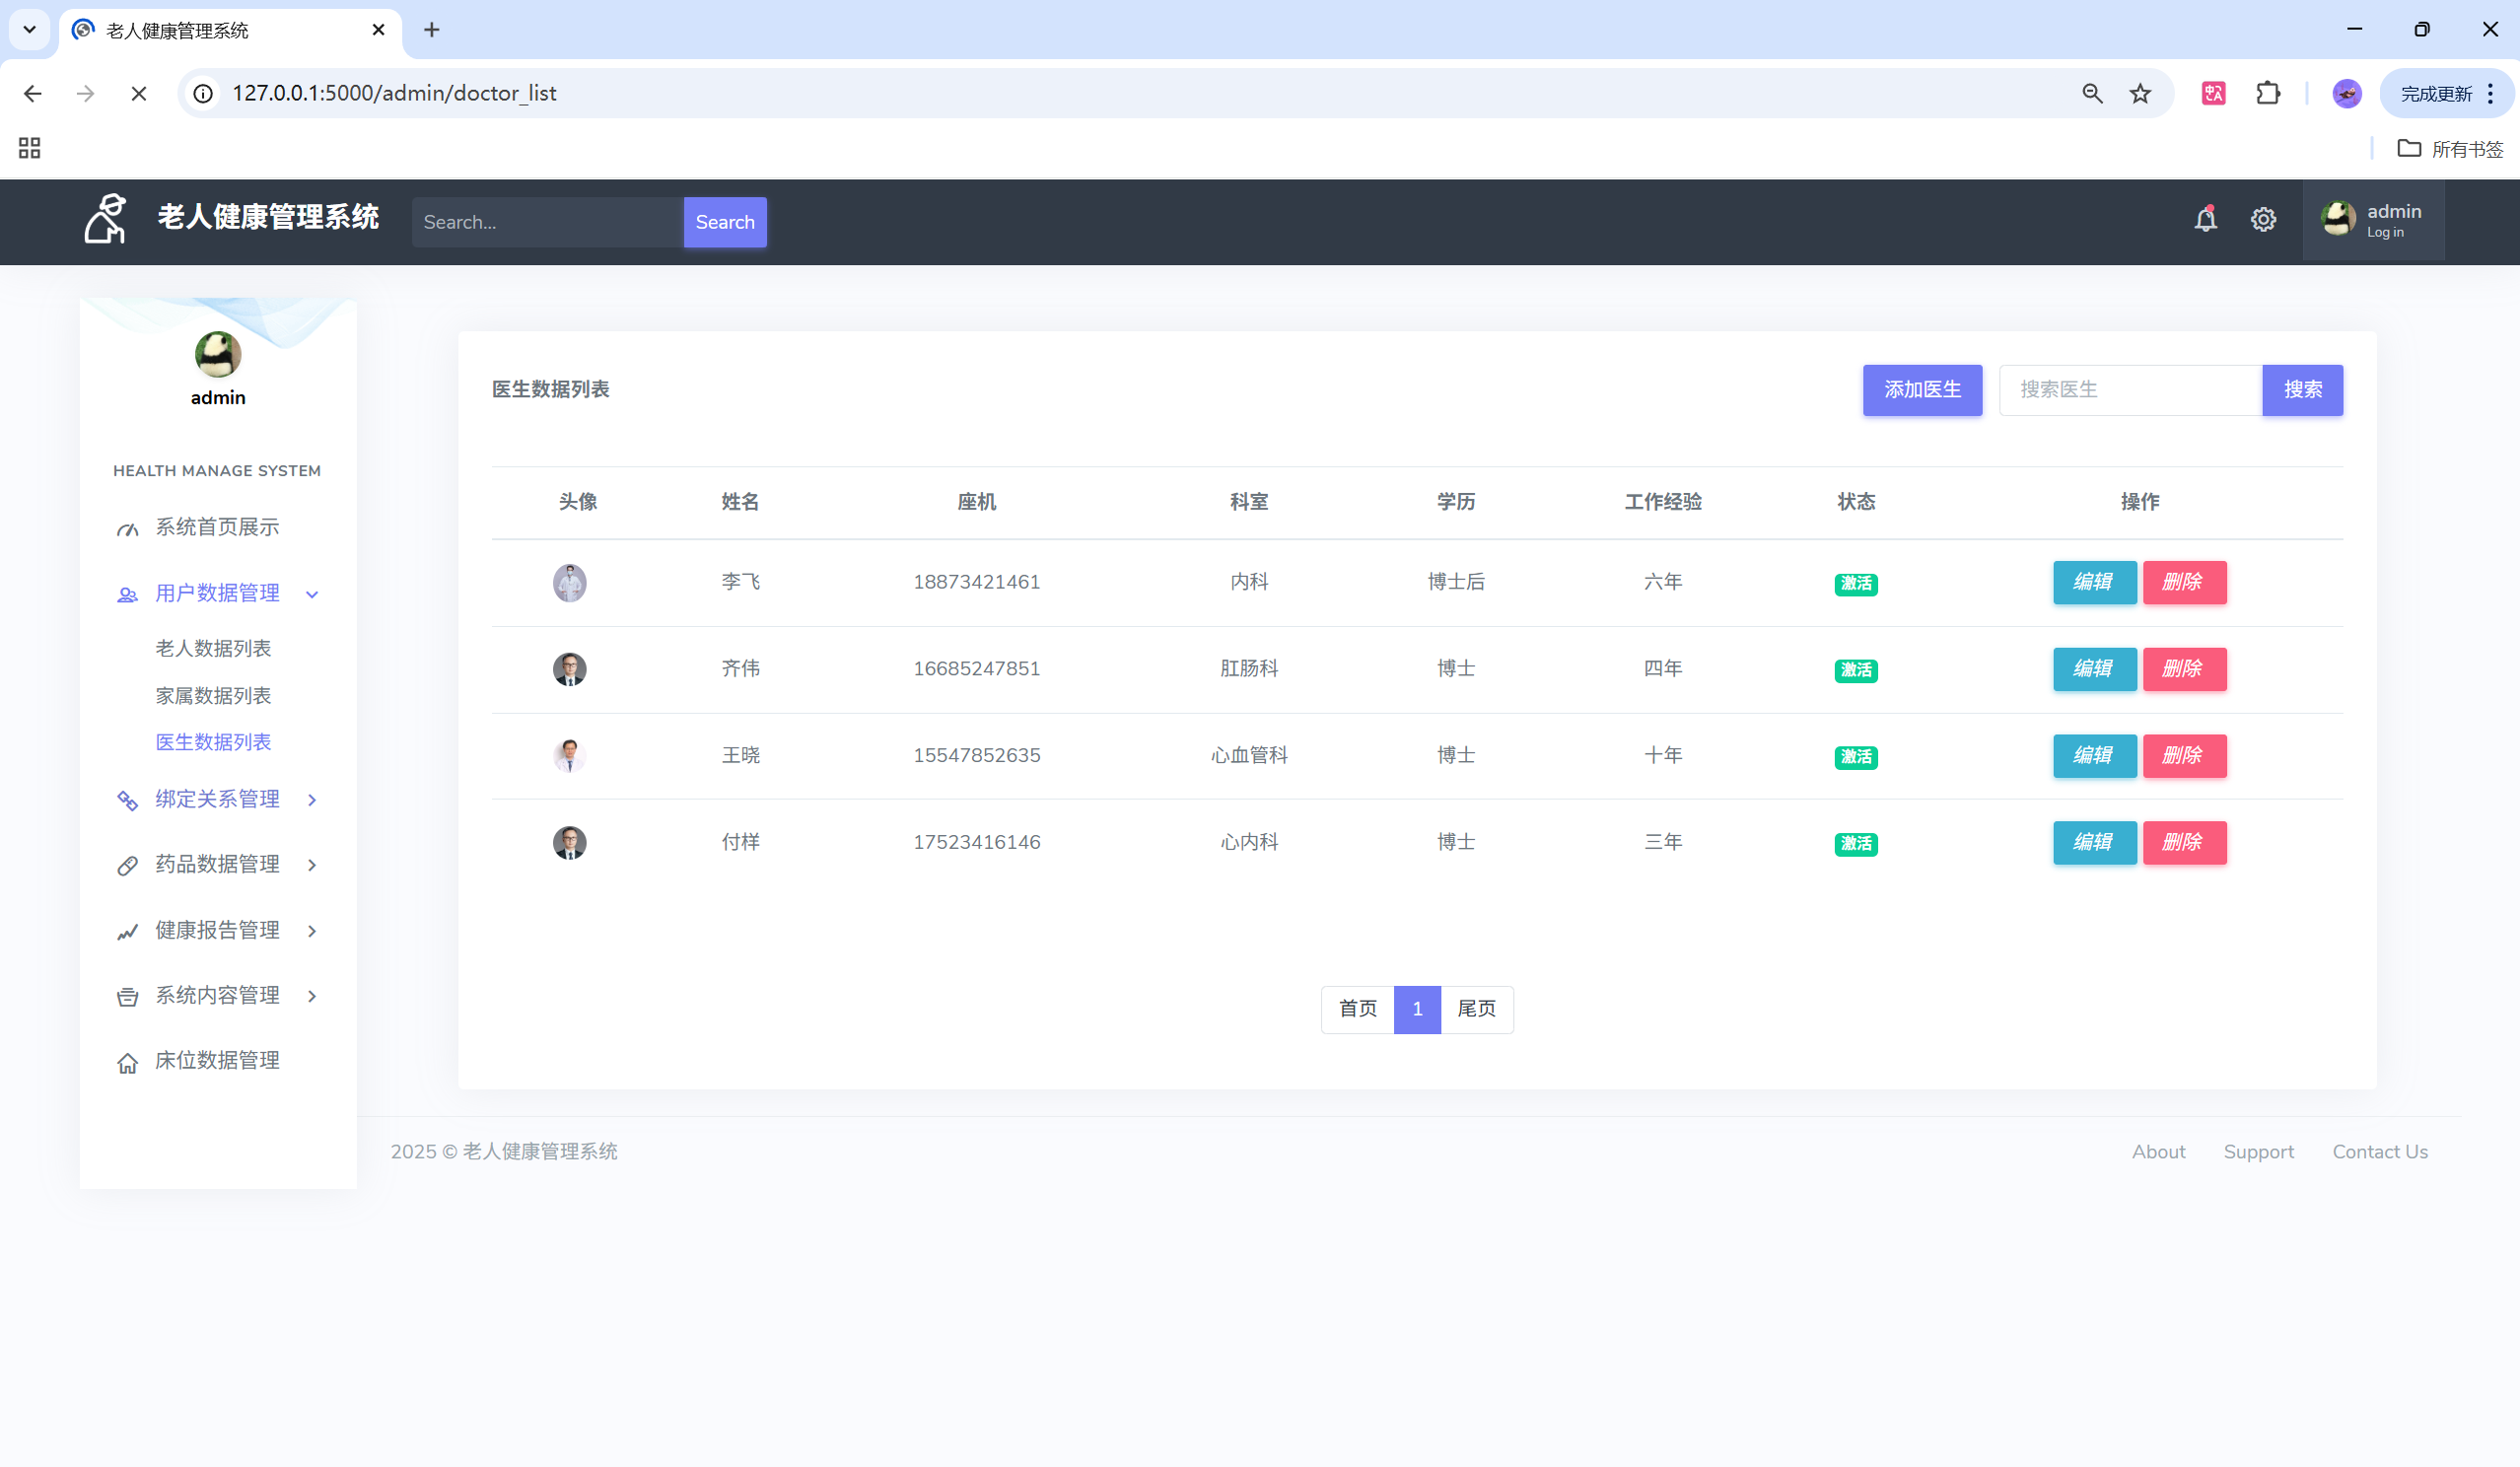Click the health system logo icon
The height and width of the screenshot is (1467, 2520).
tap(105, 219)
